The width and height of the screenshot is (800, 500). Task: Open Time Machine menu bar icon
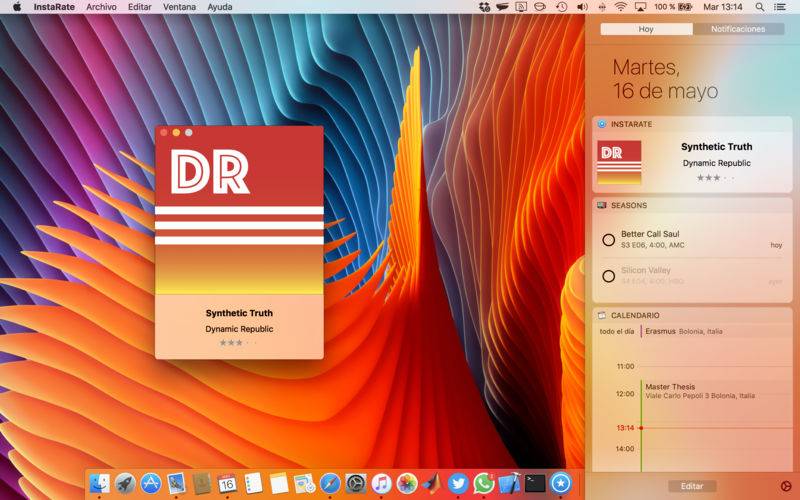coord(561,7)
